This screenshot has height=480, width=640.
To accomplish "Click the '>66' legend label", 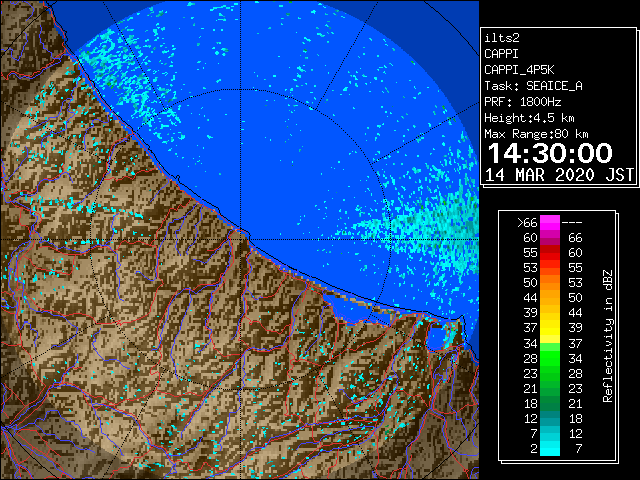I will pos(527,222).
